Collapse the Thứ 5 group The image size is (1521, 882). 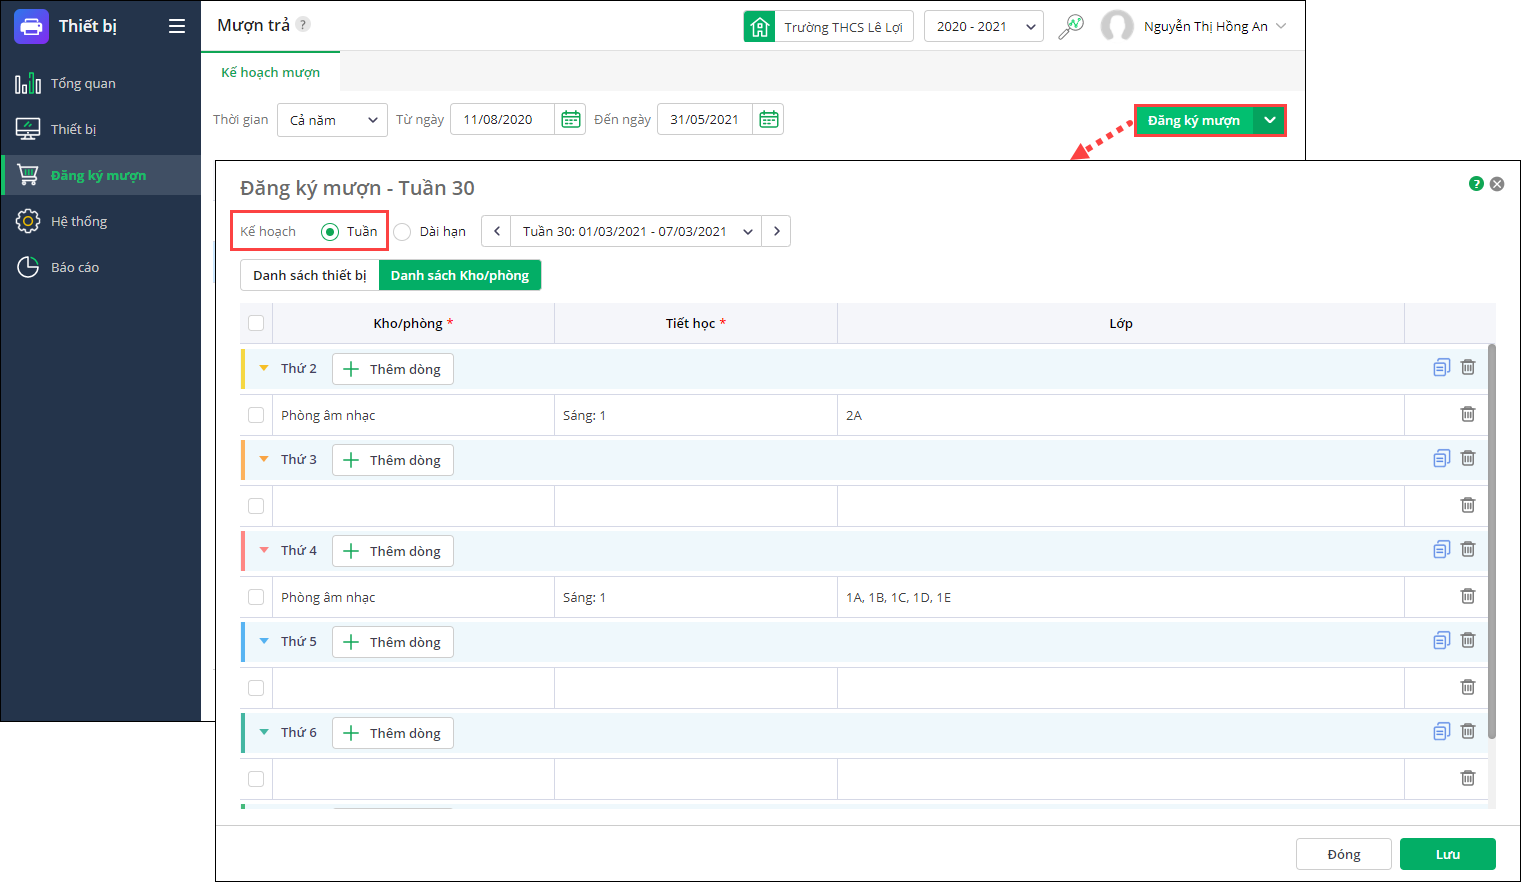point(264,641)
